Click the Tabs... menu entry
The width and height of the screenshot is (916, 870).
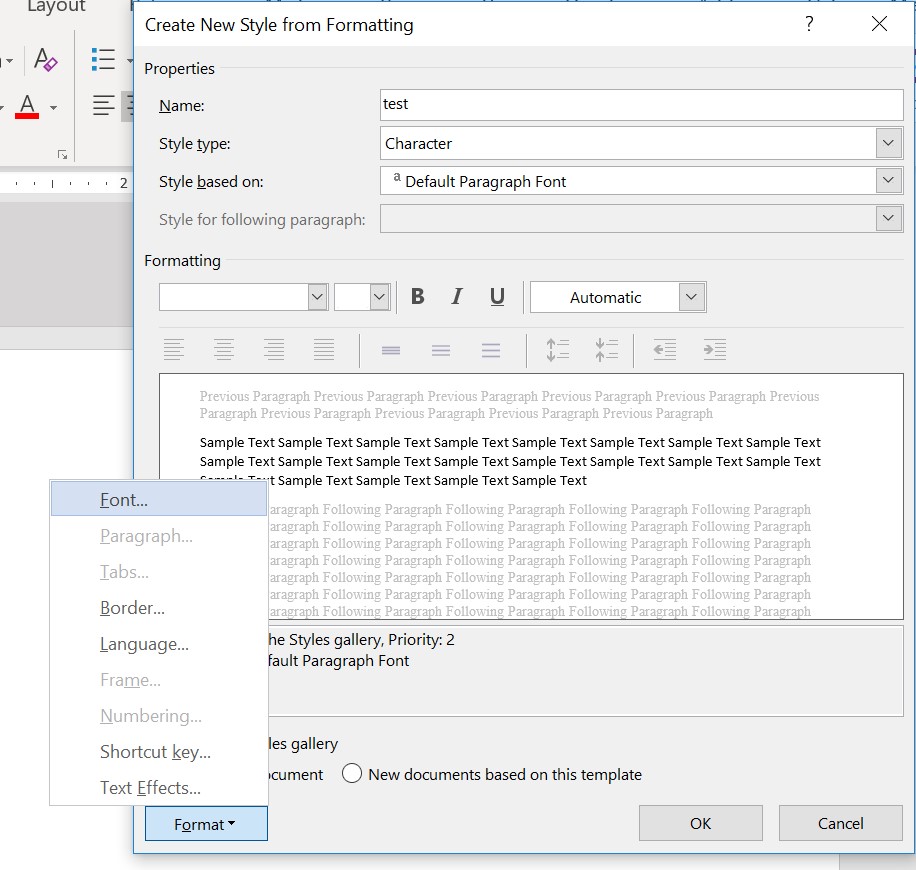coord(159,571)
